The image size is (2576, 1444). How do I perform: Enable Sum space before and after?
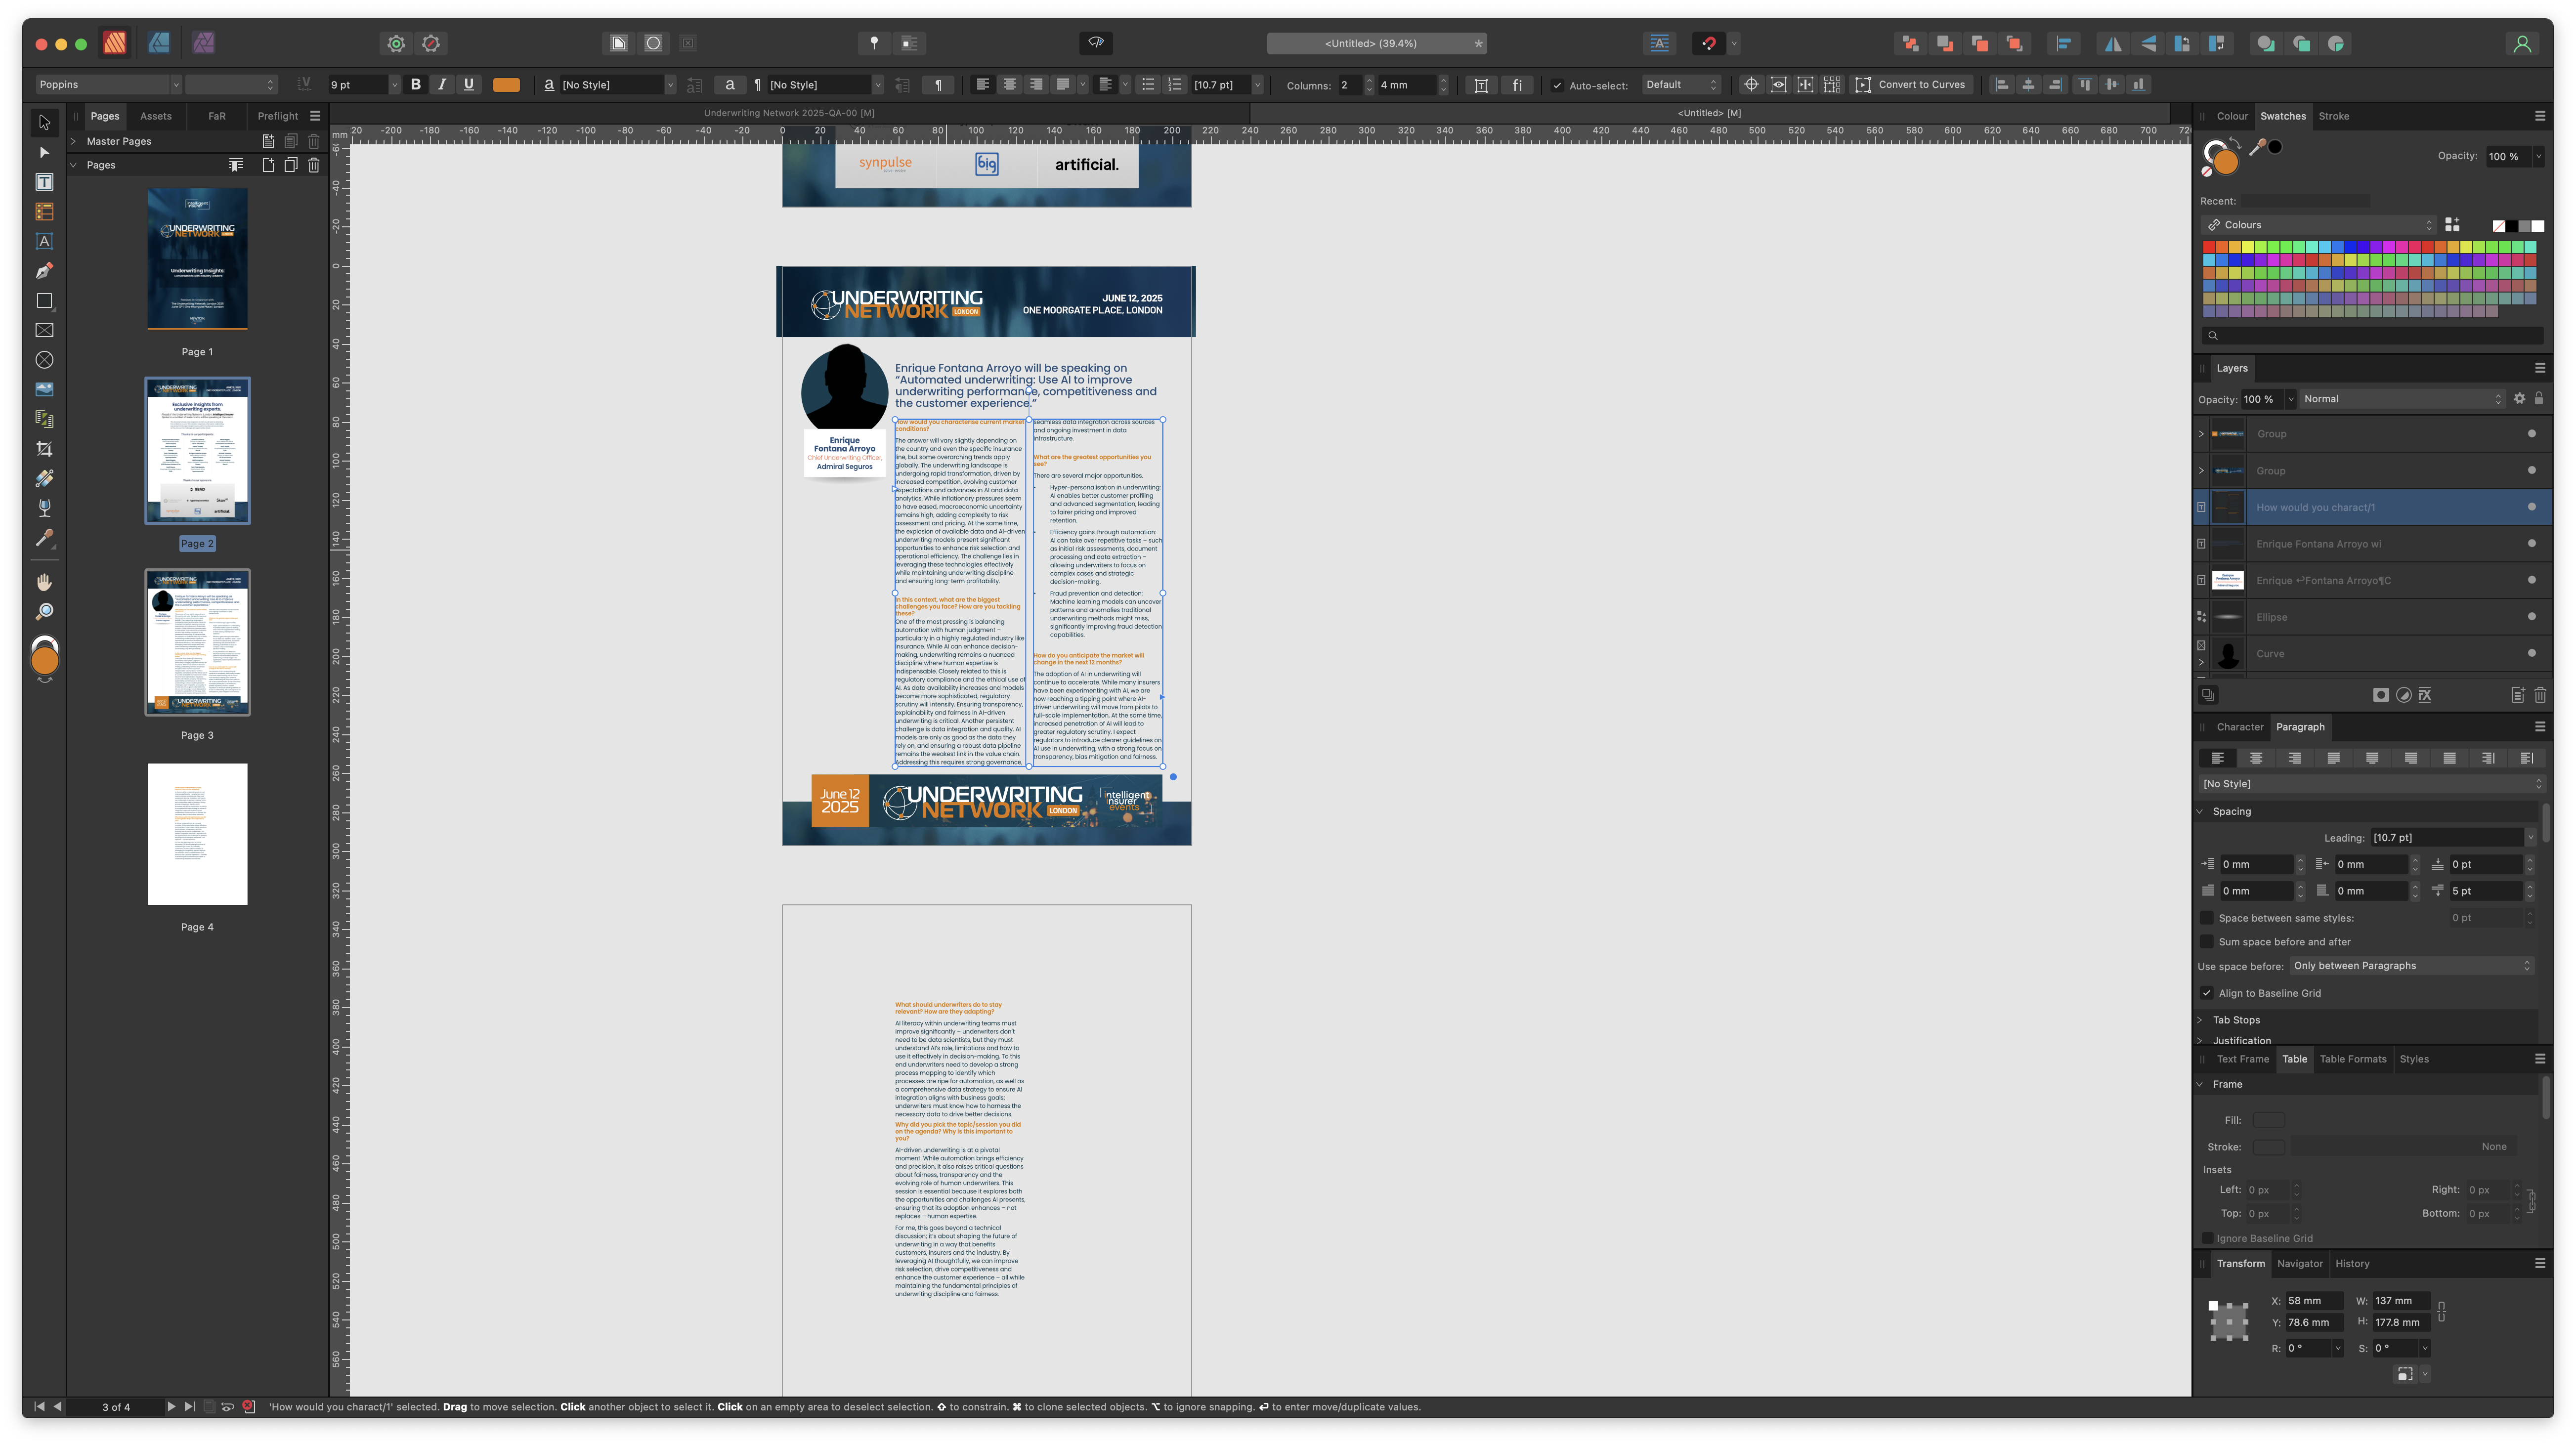click(2207, 942)
